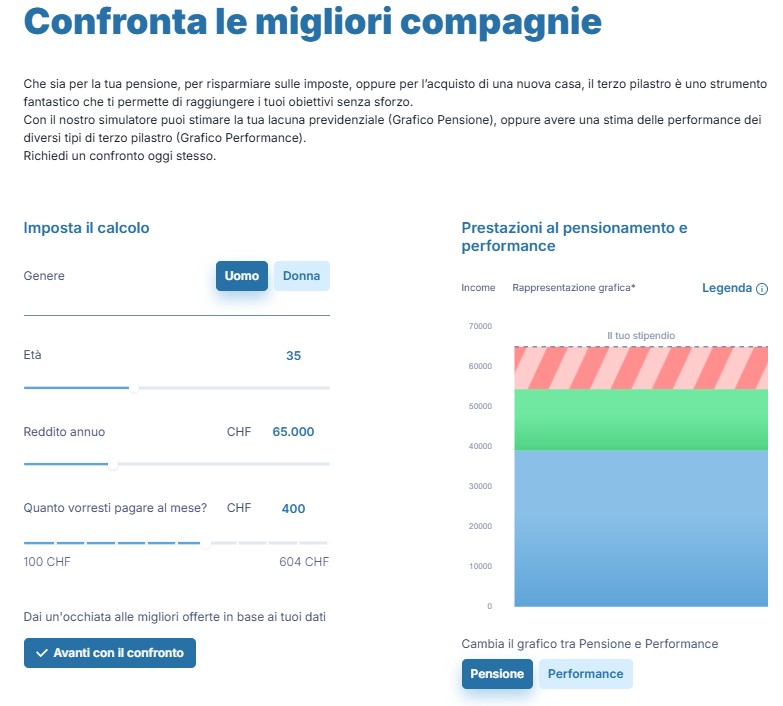
Task: Click the info icon next to Legenda
Action: [x=762, y=288]
